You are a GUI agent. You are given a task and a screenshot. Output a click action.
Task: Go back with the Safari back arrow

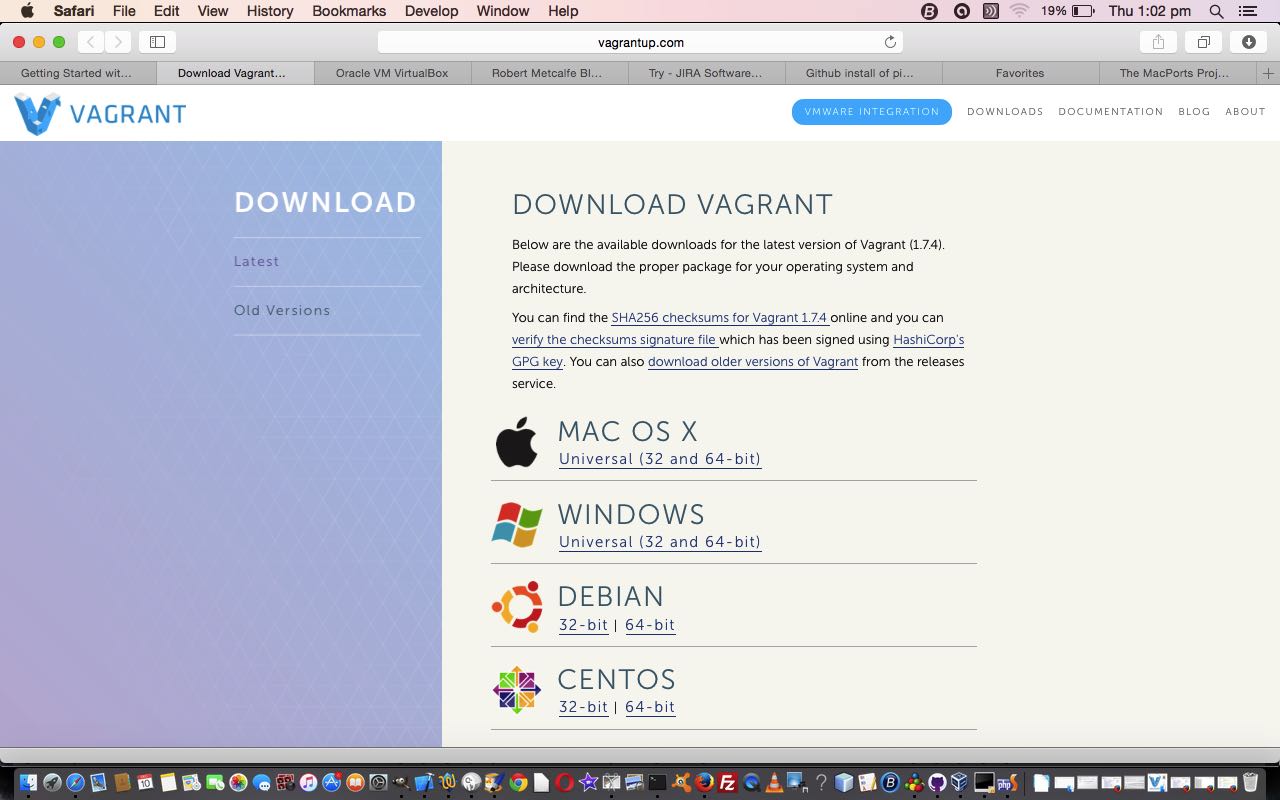tap(91, 42)
